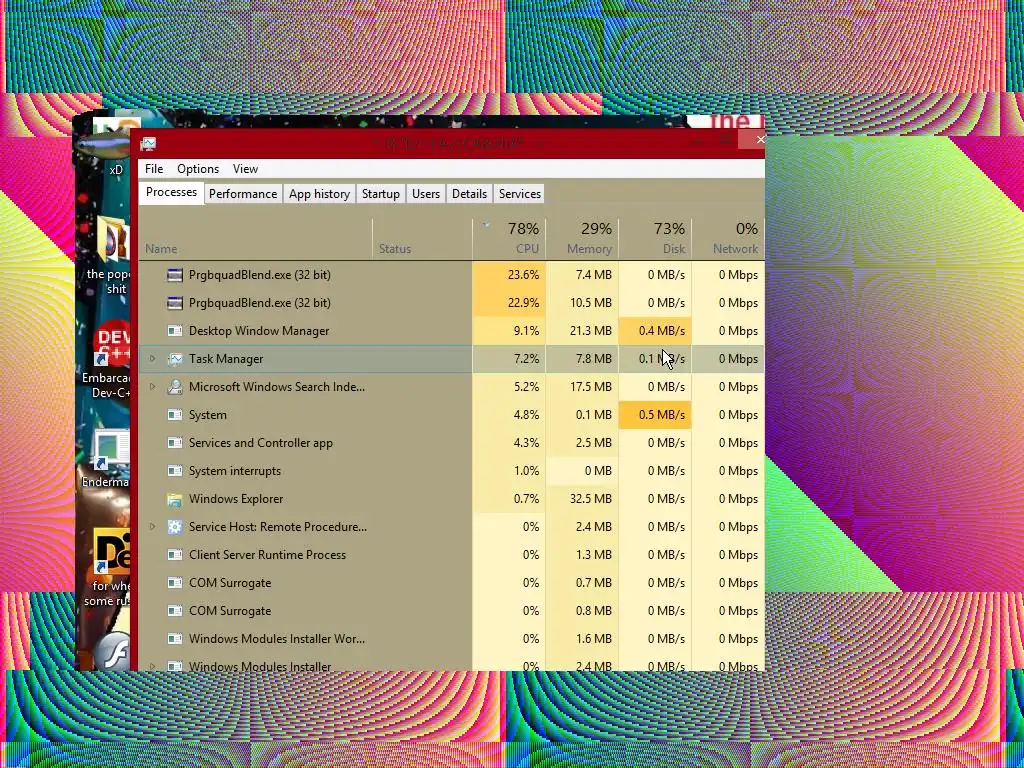Viewport: 1024px width, 768px height.
Task: Sort processes by Disk column header
Action: coord(655,239)
